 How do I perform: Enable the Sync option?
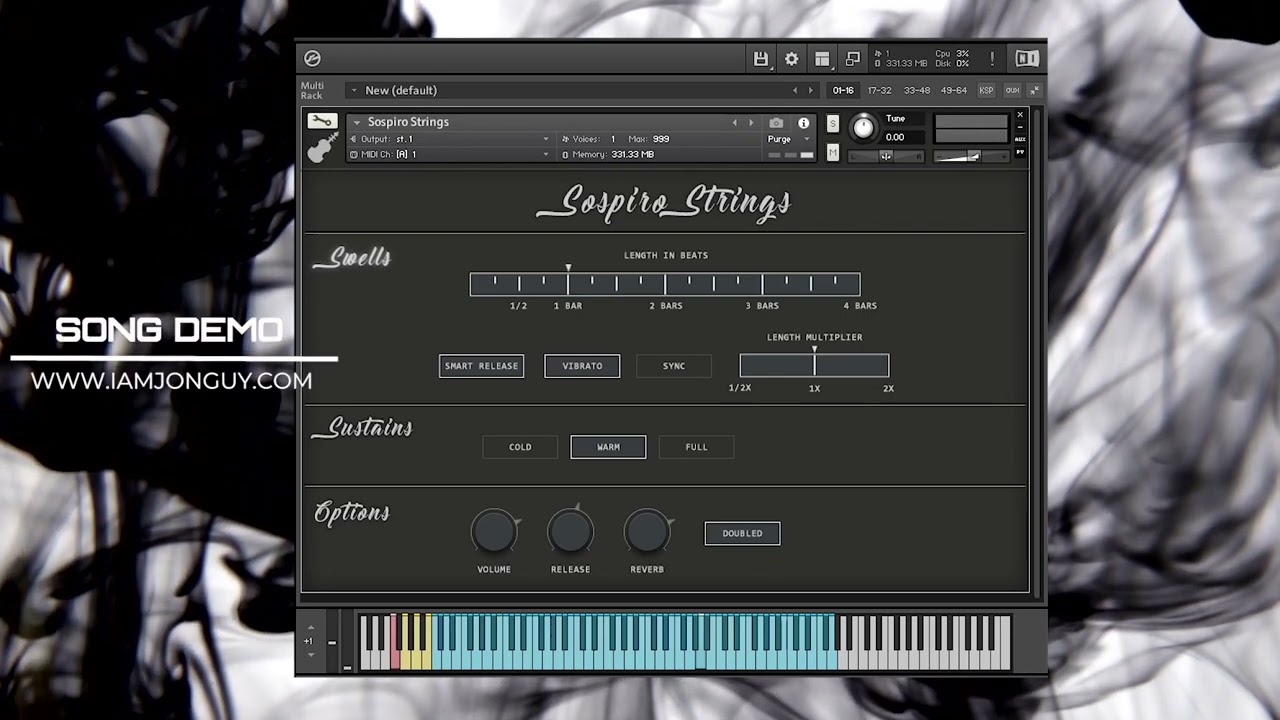click(674, 366)
